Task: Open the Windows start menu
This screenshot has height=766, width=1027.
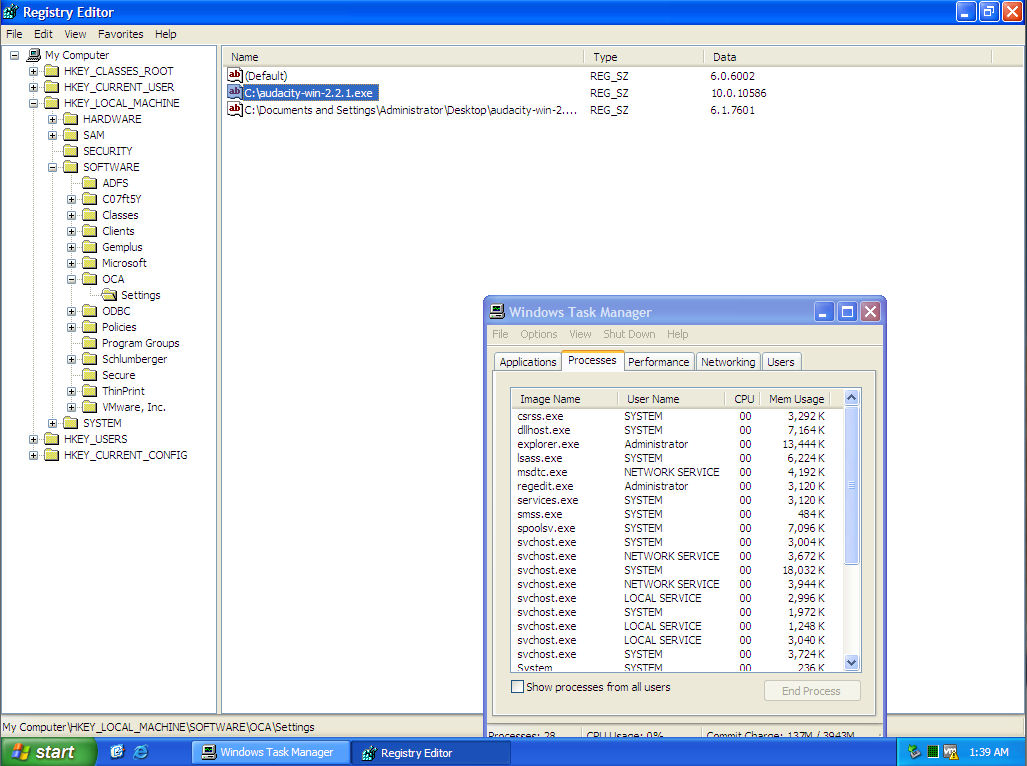Action: [x=48, y=752]
